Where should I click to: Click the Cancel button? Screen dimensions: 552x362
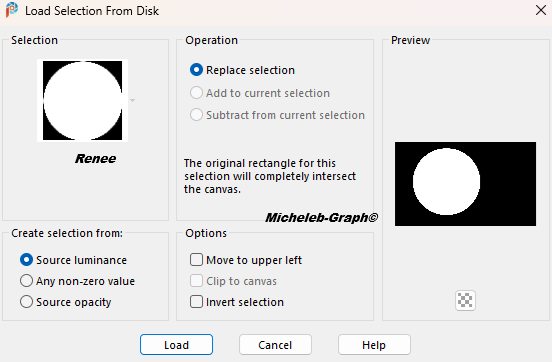(275, 345)
